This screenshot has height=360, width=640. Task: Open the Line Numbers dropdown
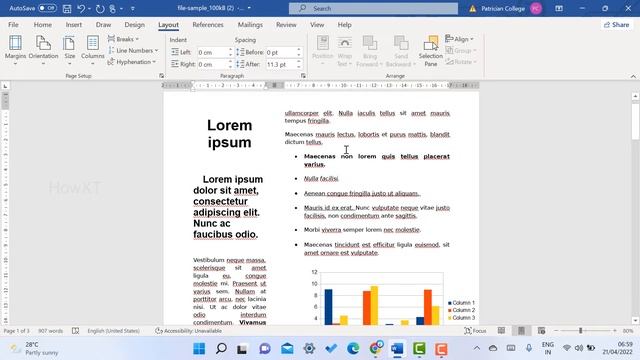click(133, 51)
